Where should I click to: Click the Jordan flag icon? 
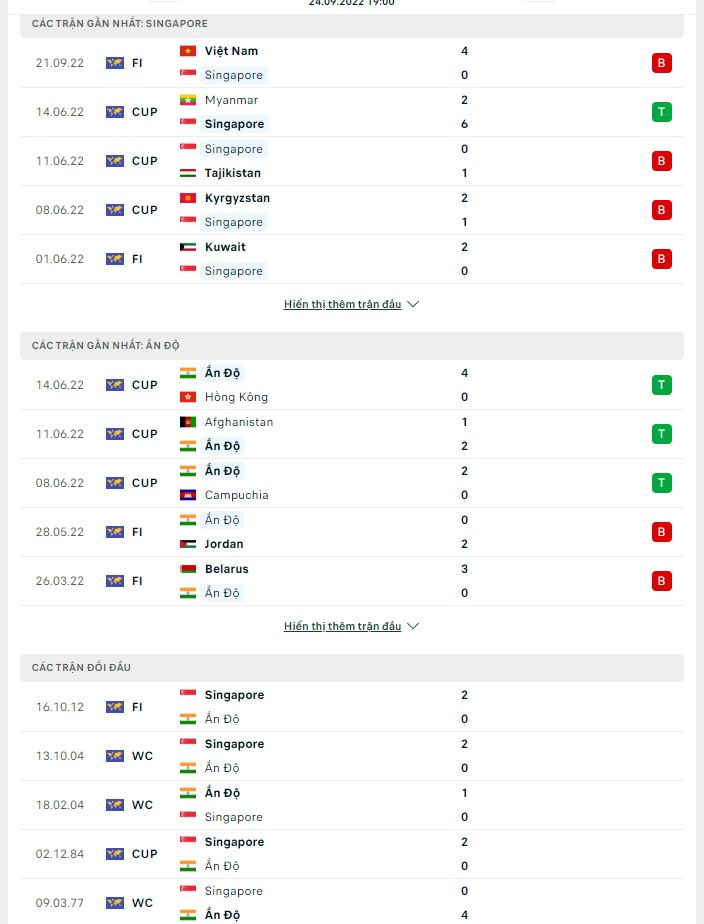(188, 544)
